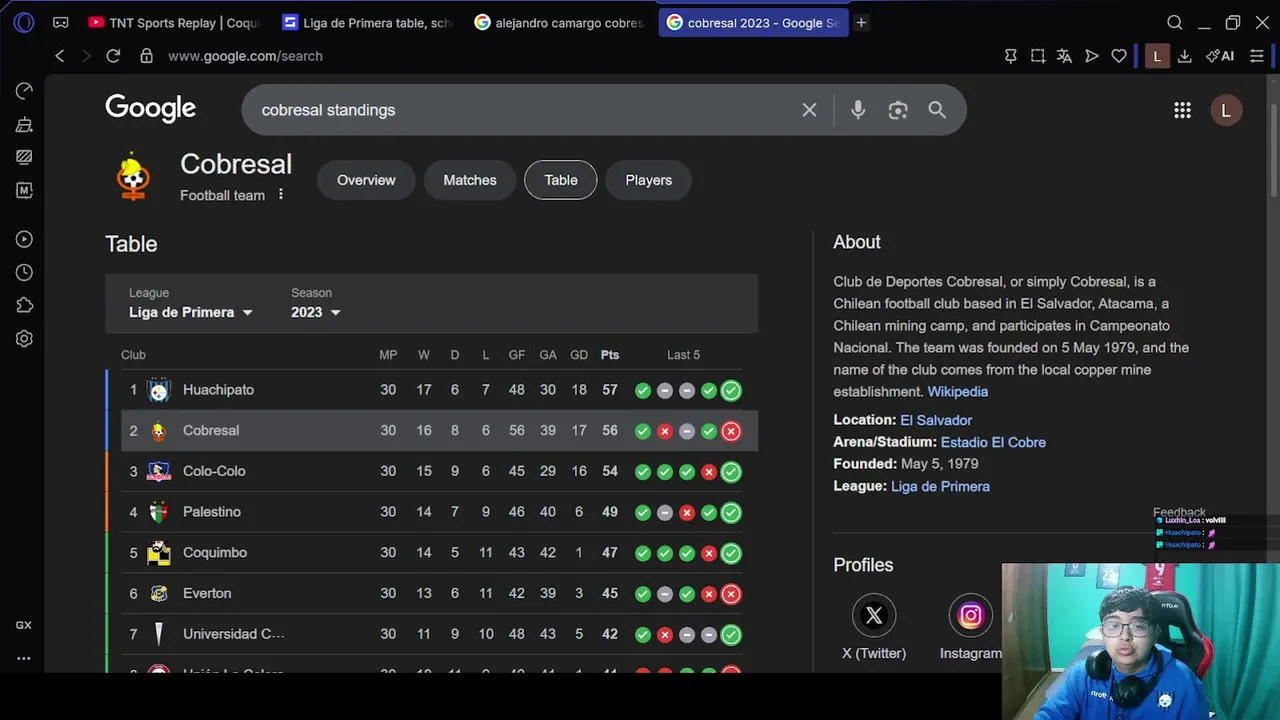
Task: Open Cobresal three-dot options menu
Action: pyautogui.click(x=281, y=195)
